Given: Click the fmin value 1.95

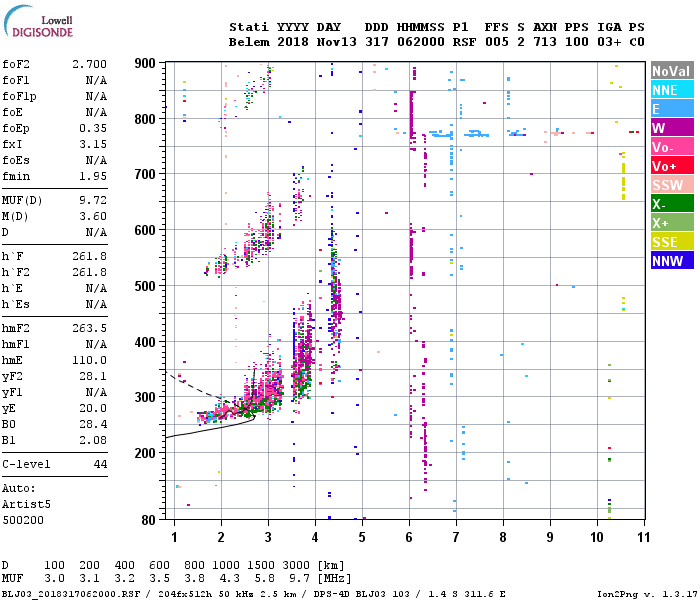Looking at the screenshot, I should 93,176.
